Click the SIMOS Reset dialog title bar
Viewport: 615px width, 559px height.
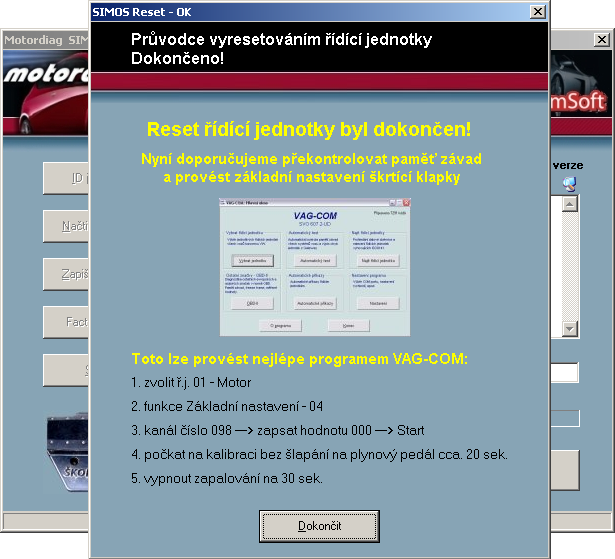pos(300,11)
